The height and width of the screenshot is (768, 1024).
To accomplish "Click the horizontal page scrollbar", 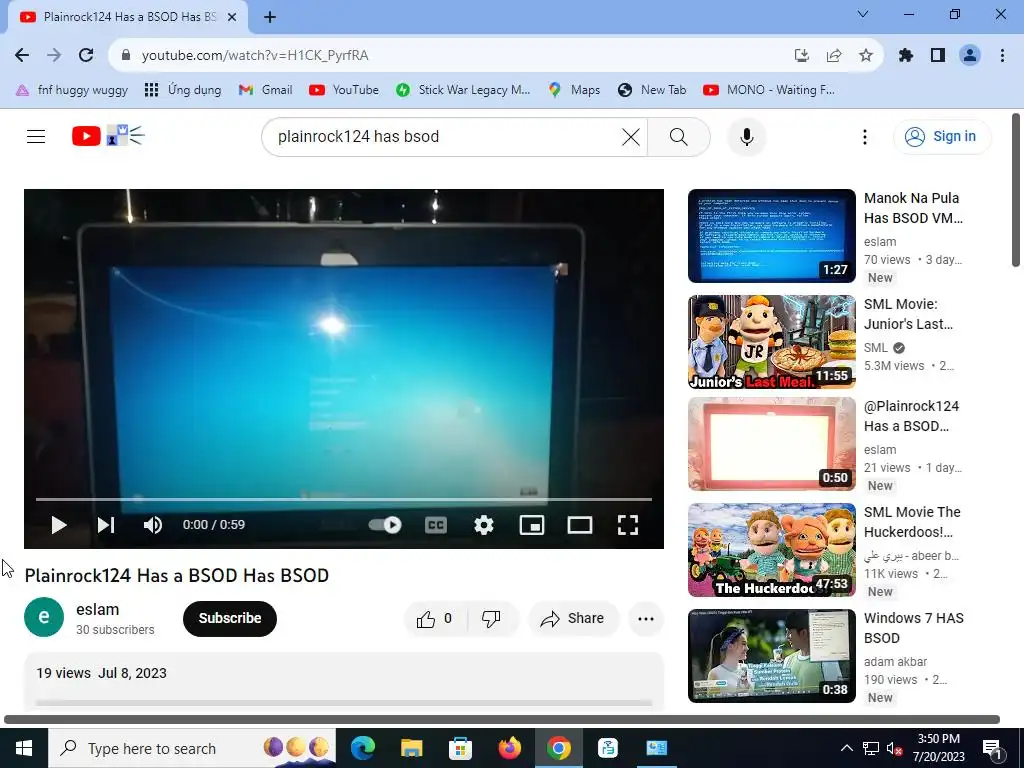I will click(502, 720).
